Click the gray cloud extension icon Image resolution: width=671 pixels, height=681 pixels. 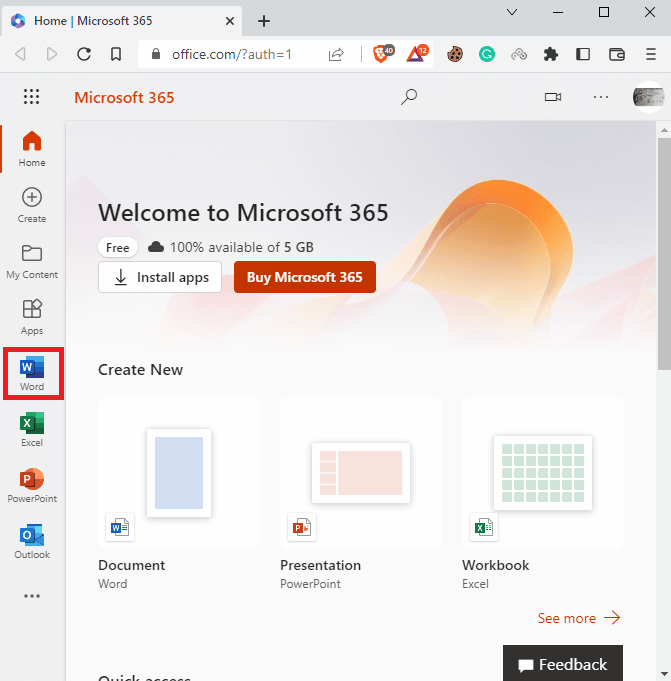(x=519, y=54)
